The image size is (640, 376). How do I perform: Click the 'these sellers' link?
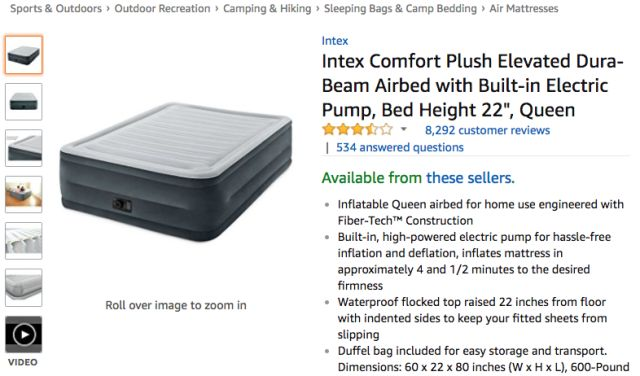[470, 178]
